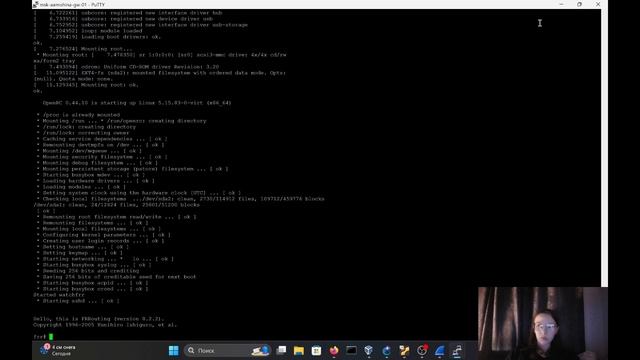Open the yellow chat-bubbles app in taskbar
This screenshot has height=360, width=640.
[x=404, y=351]
